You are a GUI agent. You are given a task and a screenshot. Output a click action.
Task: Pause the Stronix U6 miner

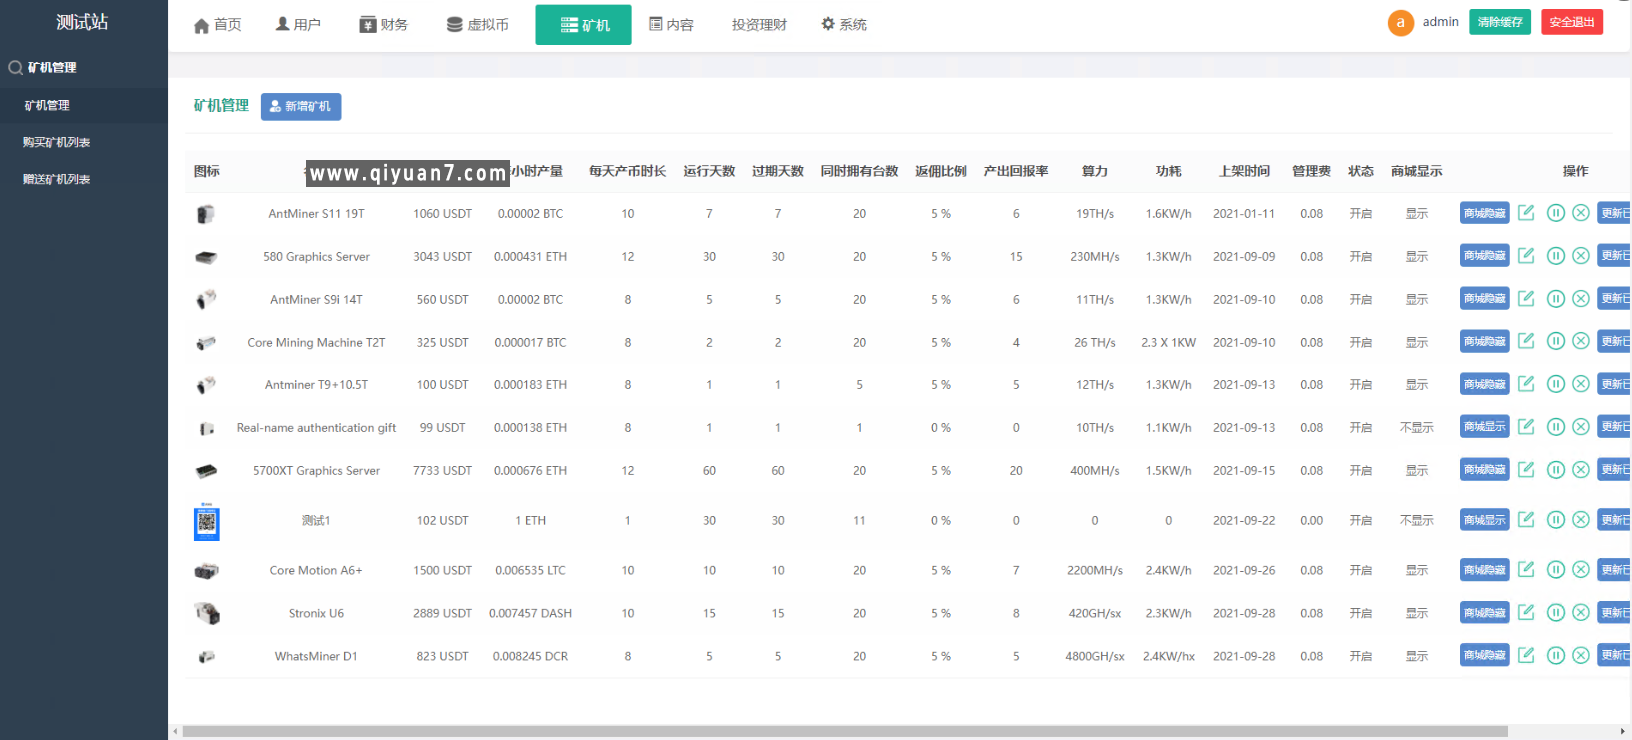[1555, 613]
